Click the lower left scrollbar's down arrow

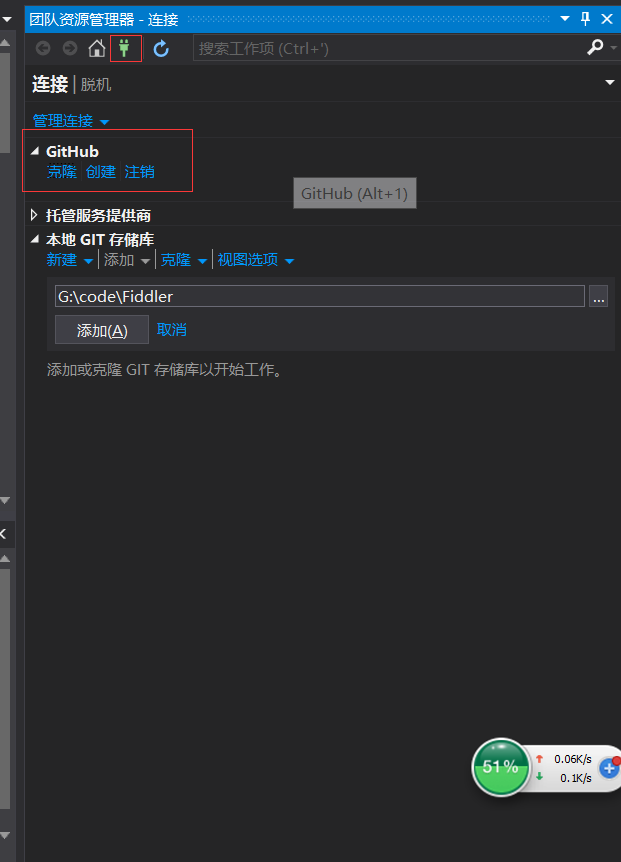[x=5, y=835]
